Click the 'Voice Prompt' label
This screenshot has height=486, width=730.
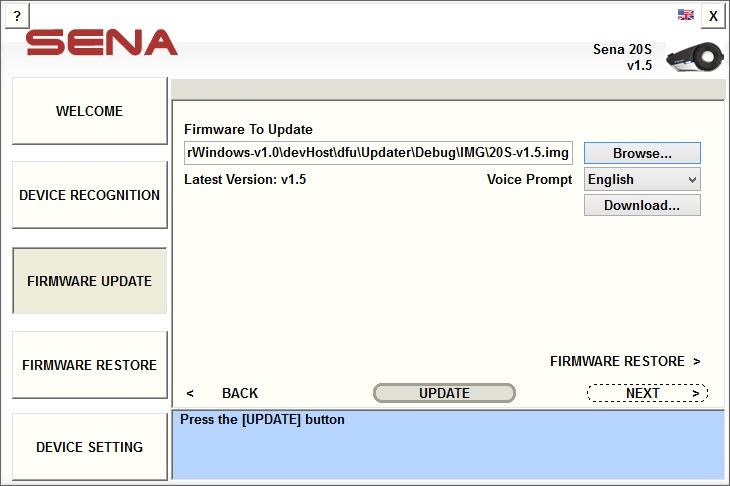pos(529,180)
